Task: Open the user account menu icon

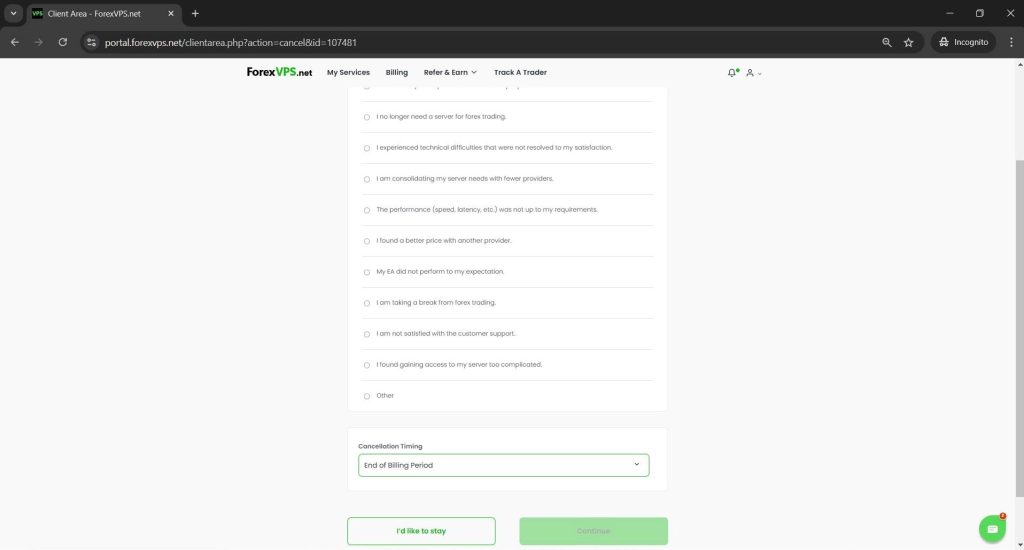Action: 753,73
